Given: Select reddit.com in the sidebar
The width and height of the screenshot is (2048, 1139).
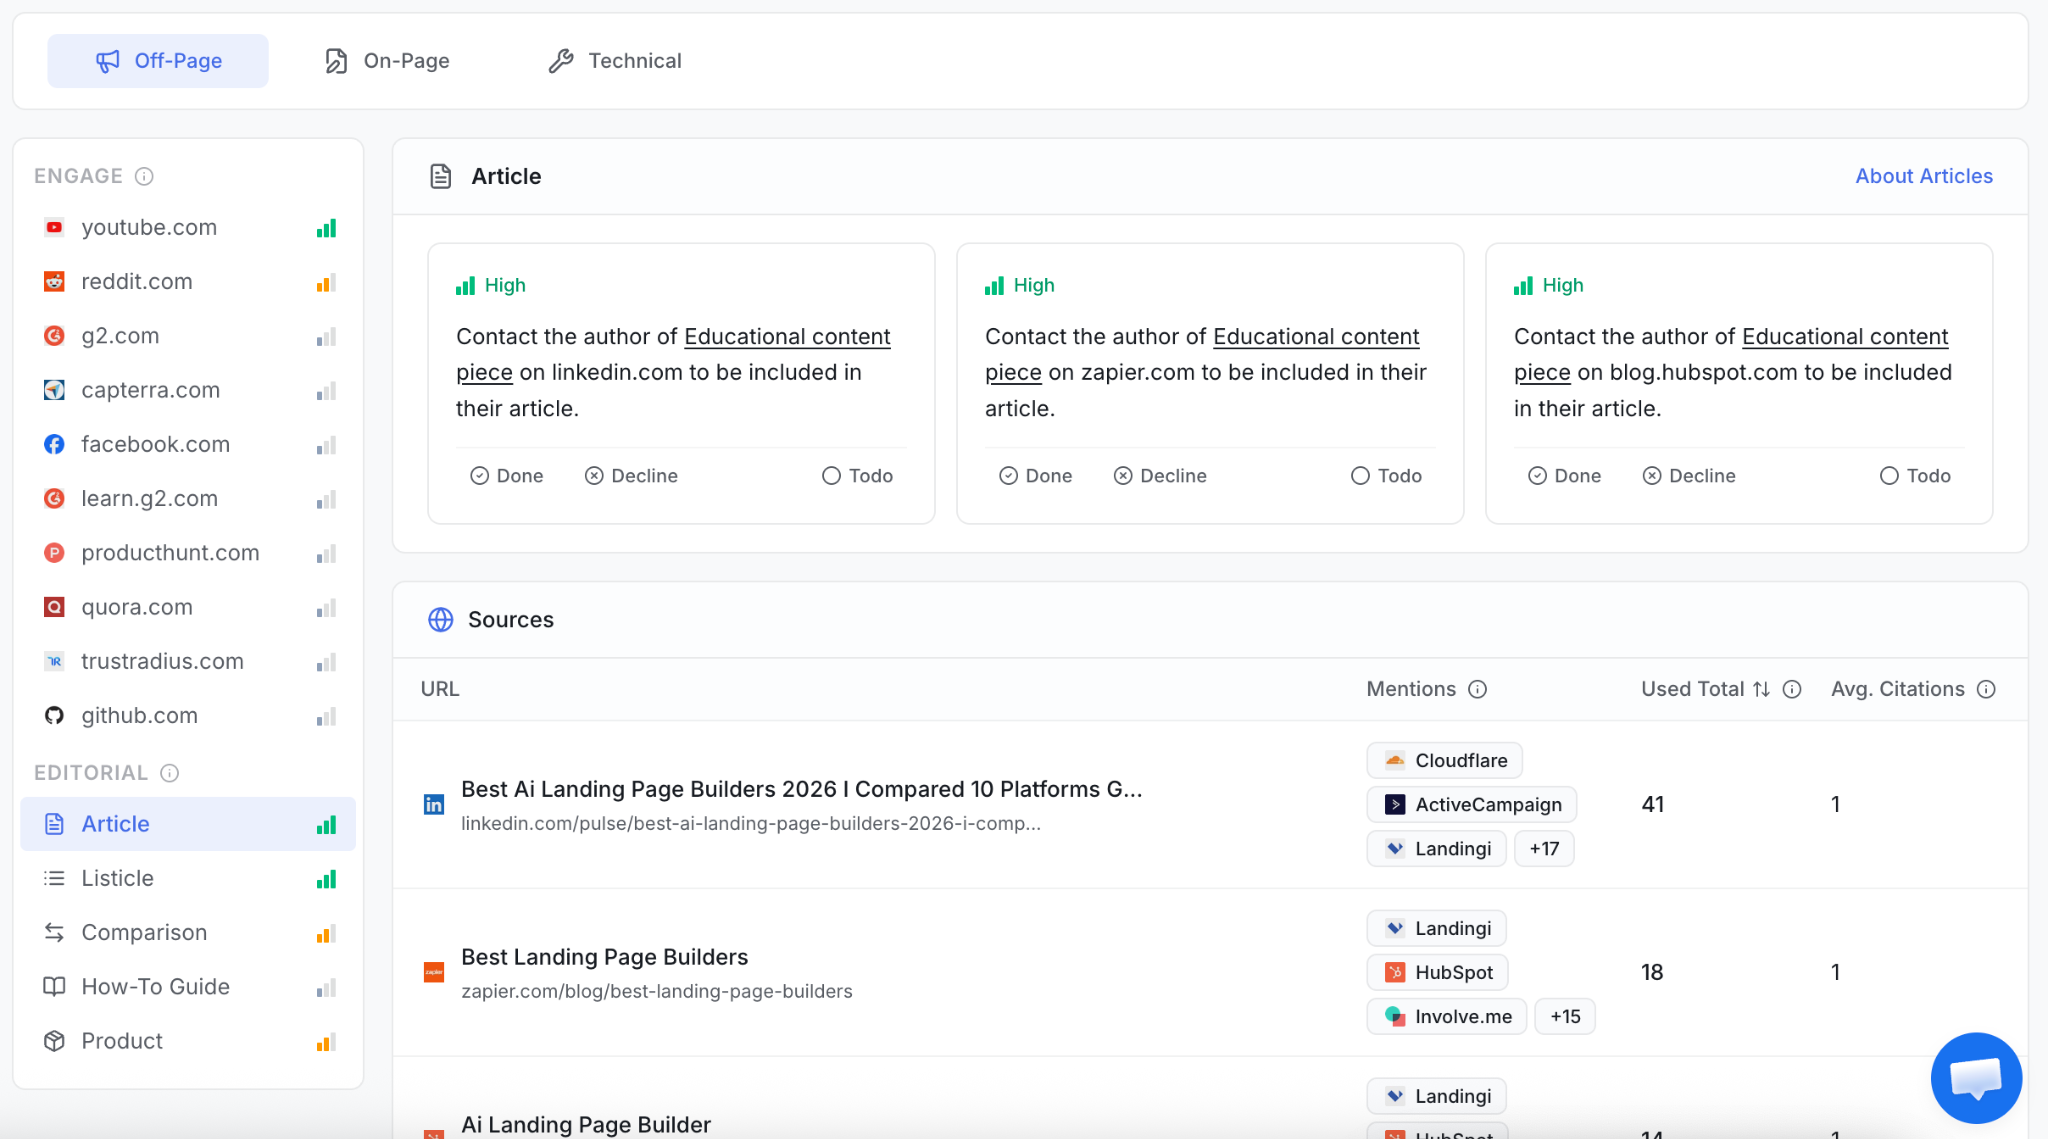Looking at the screenshot, I should click(188, 282).
